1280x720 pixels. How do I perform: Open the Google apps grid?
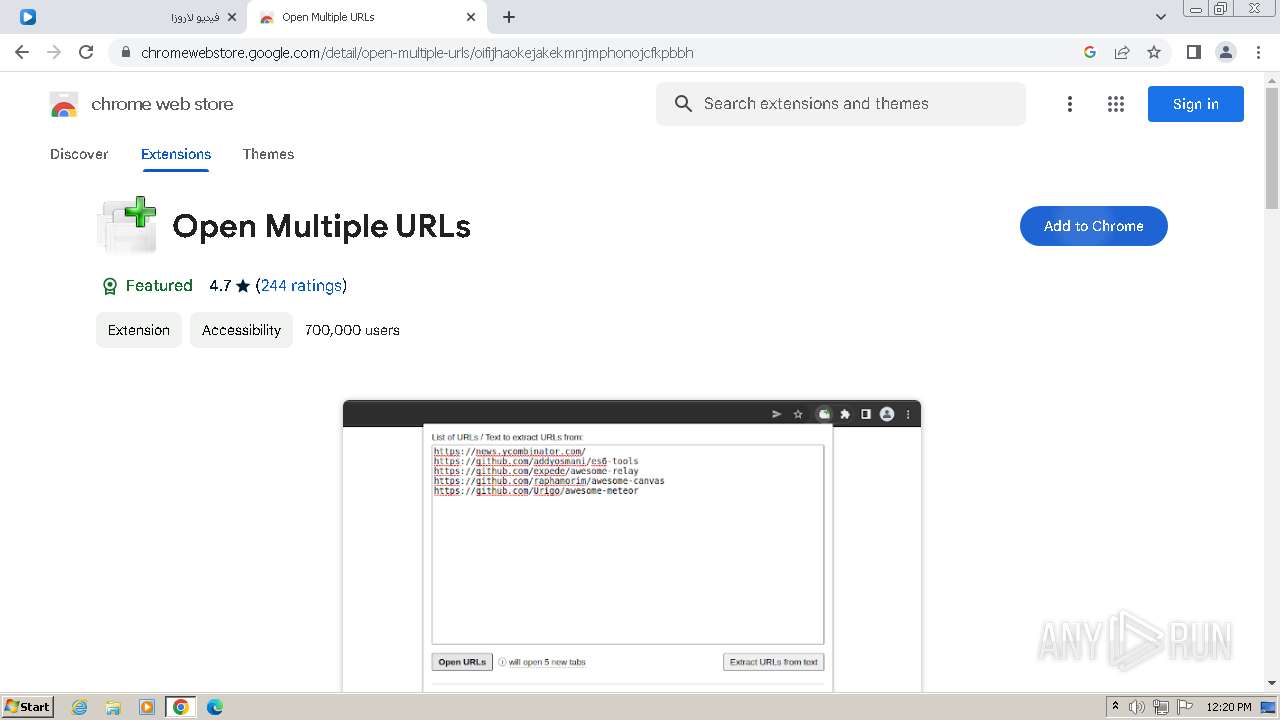pos(1116,104)
